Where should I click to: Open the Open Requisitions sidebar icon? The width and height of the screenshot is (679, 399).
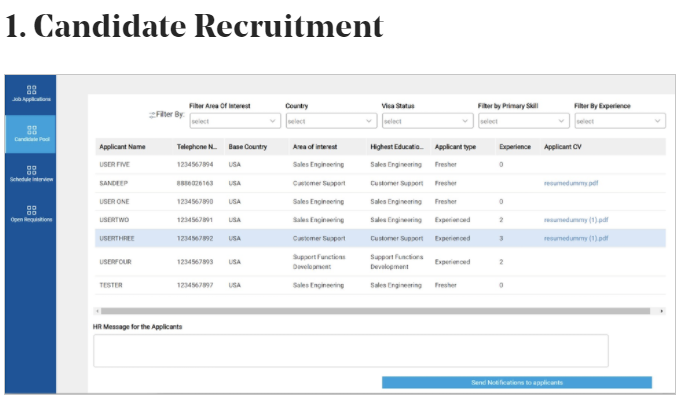pos(31,210)
